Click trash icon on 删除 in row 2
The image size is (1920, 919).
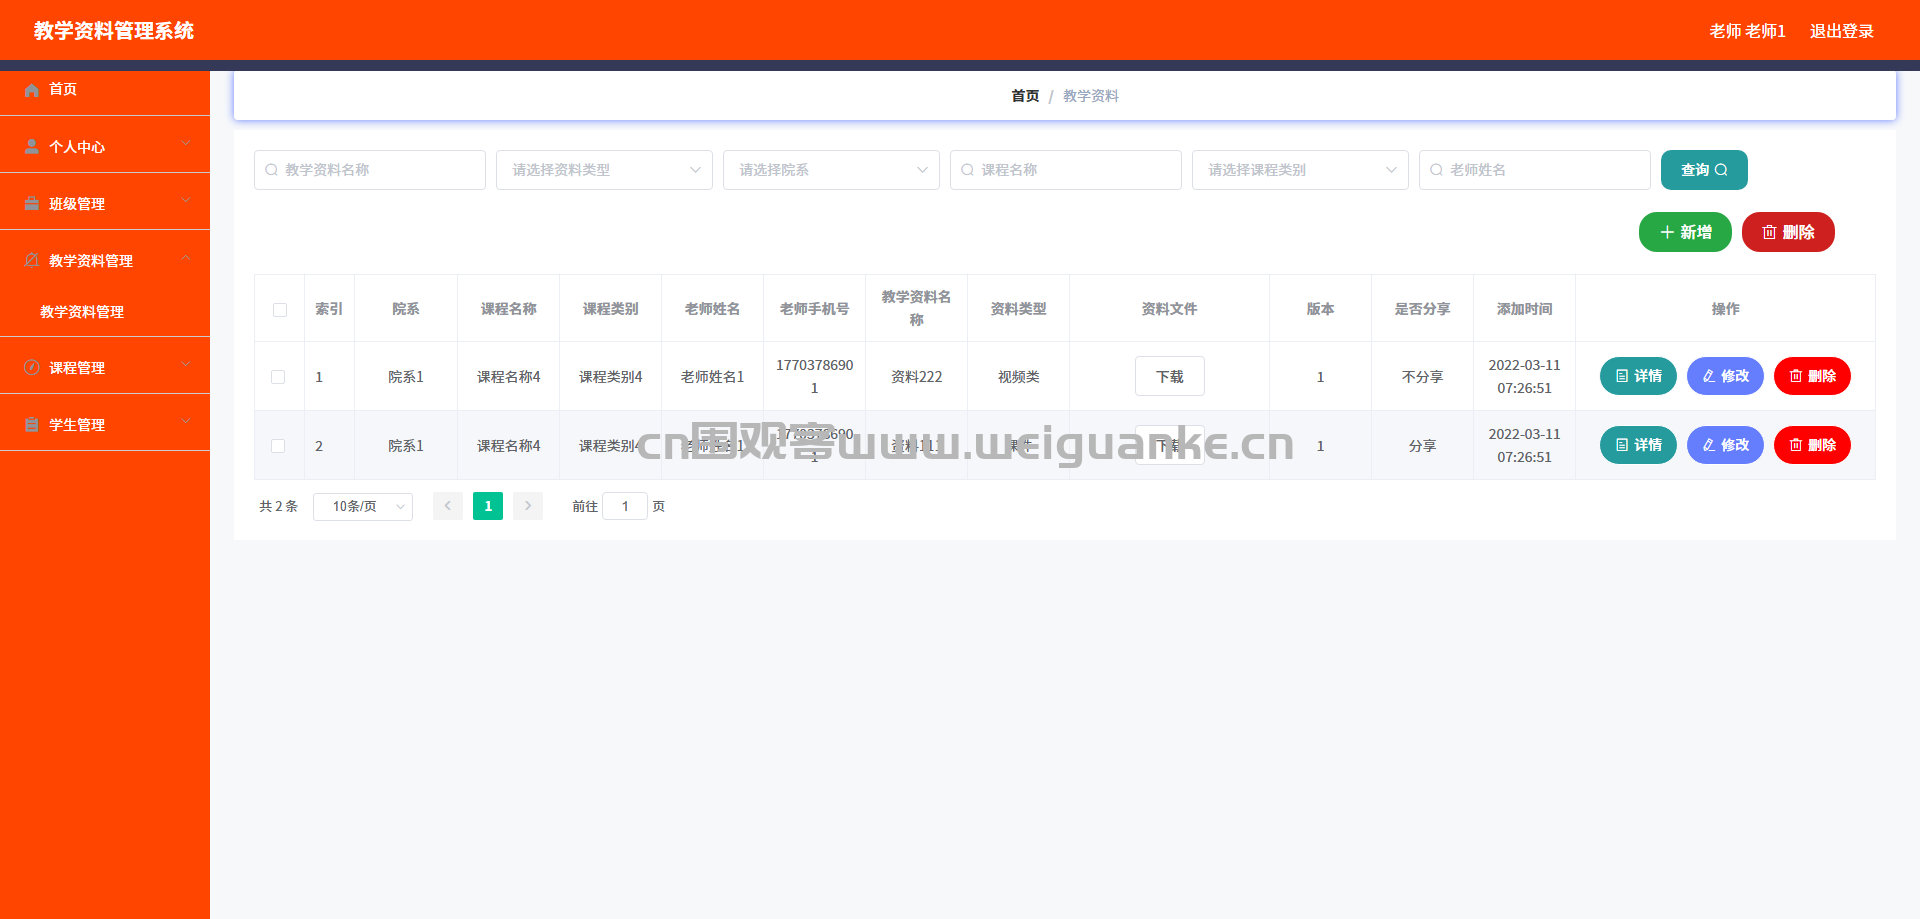[1796, 445]
